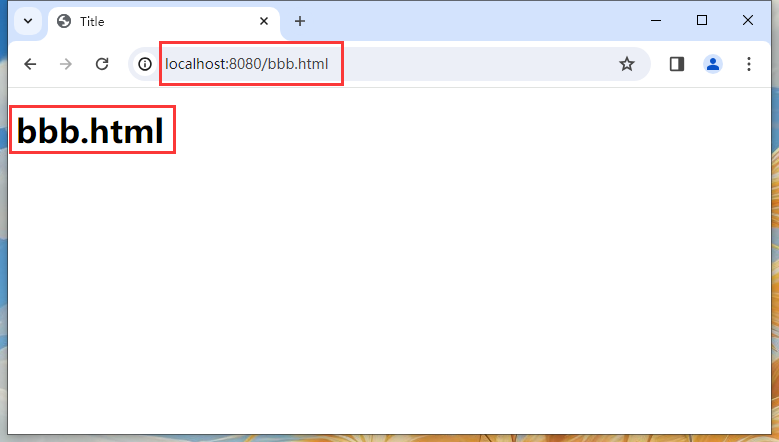
Task: Open Chrome three-dot menu
Action: [749, 64]
